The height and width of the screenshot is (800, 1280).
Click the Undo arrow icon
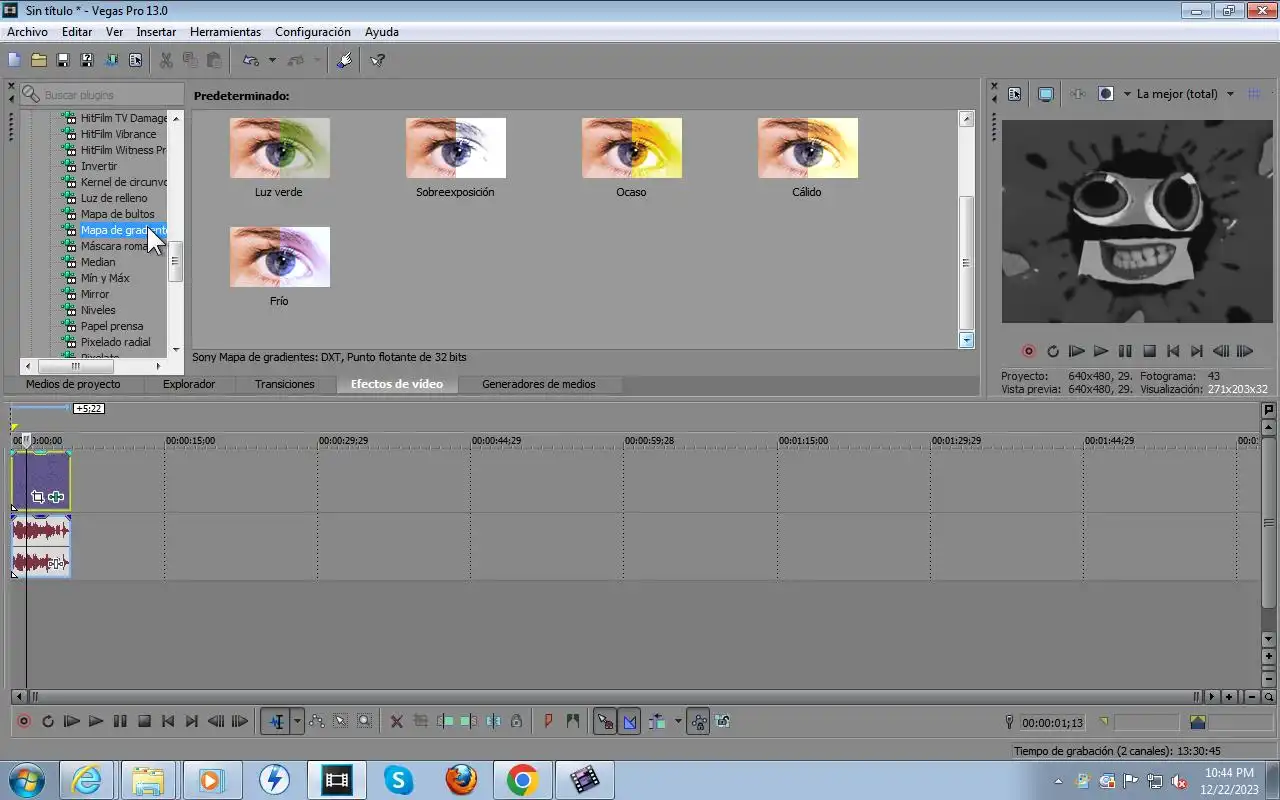point(251,60)
